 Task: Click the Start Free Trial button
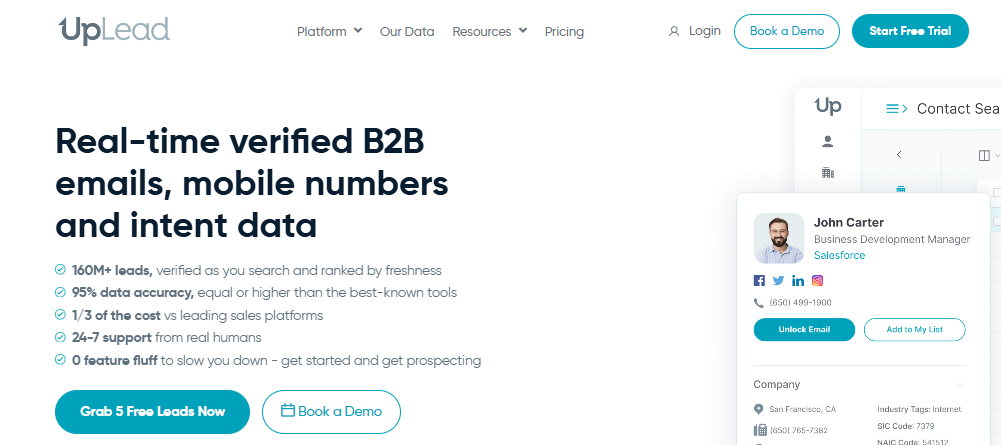[910, 31]
